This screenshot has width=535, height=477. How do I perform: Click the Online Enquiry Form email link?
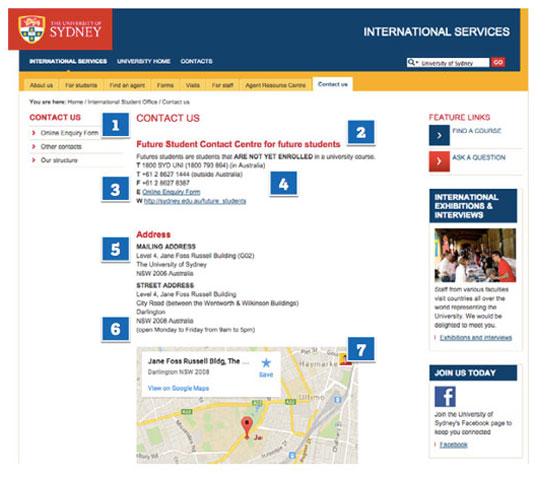(171, 192)
